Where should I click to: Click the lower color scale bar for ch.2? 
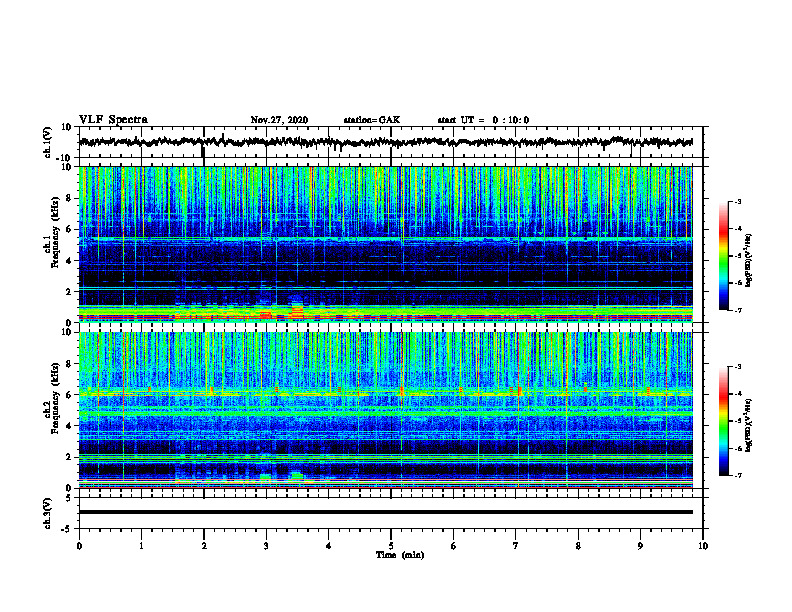723,421
